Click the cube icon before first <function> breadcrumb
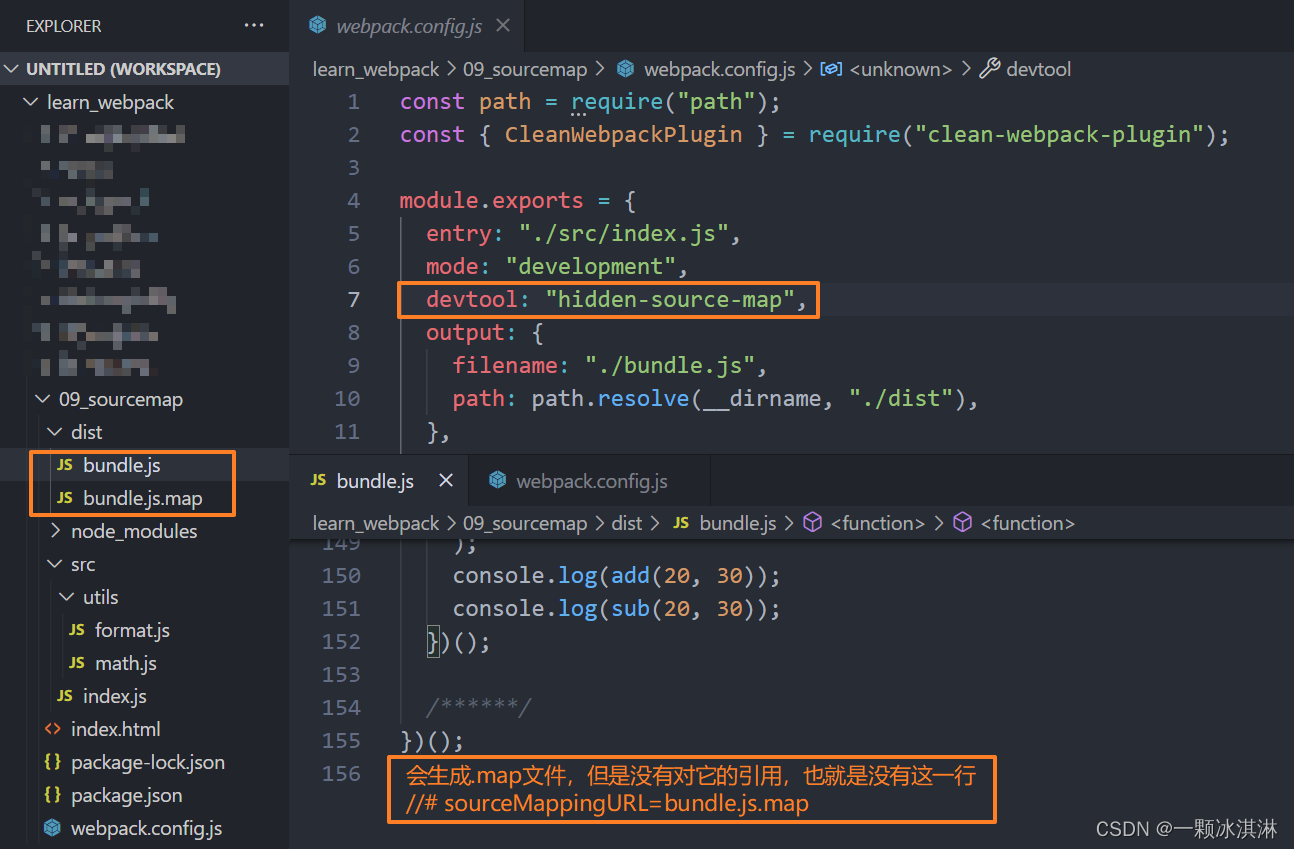The image size is (1294, 849). [x=813, y=523]
